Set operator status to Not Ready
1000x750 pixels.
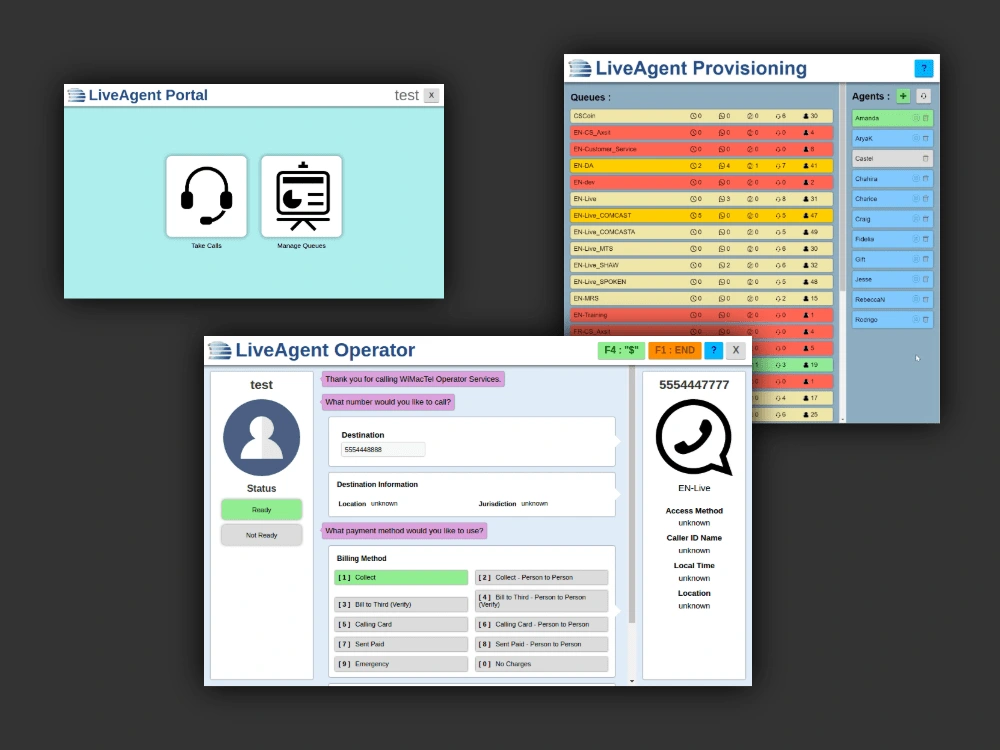261,535
